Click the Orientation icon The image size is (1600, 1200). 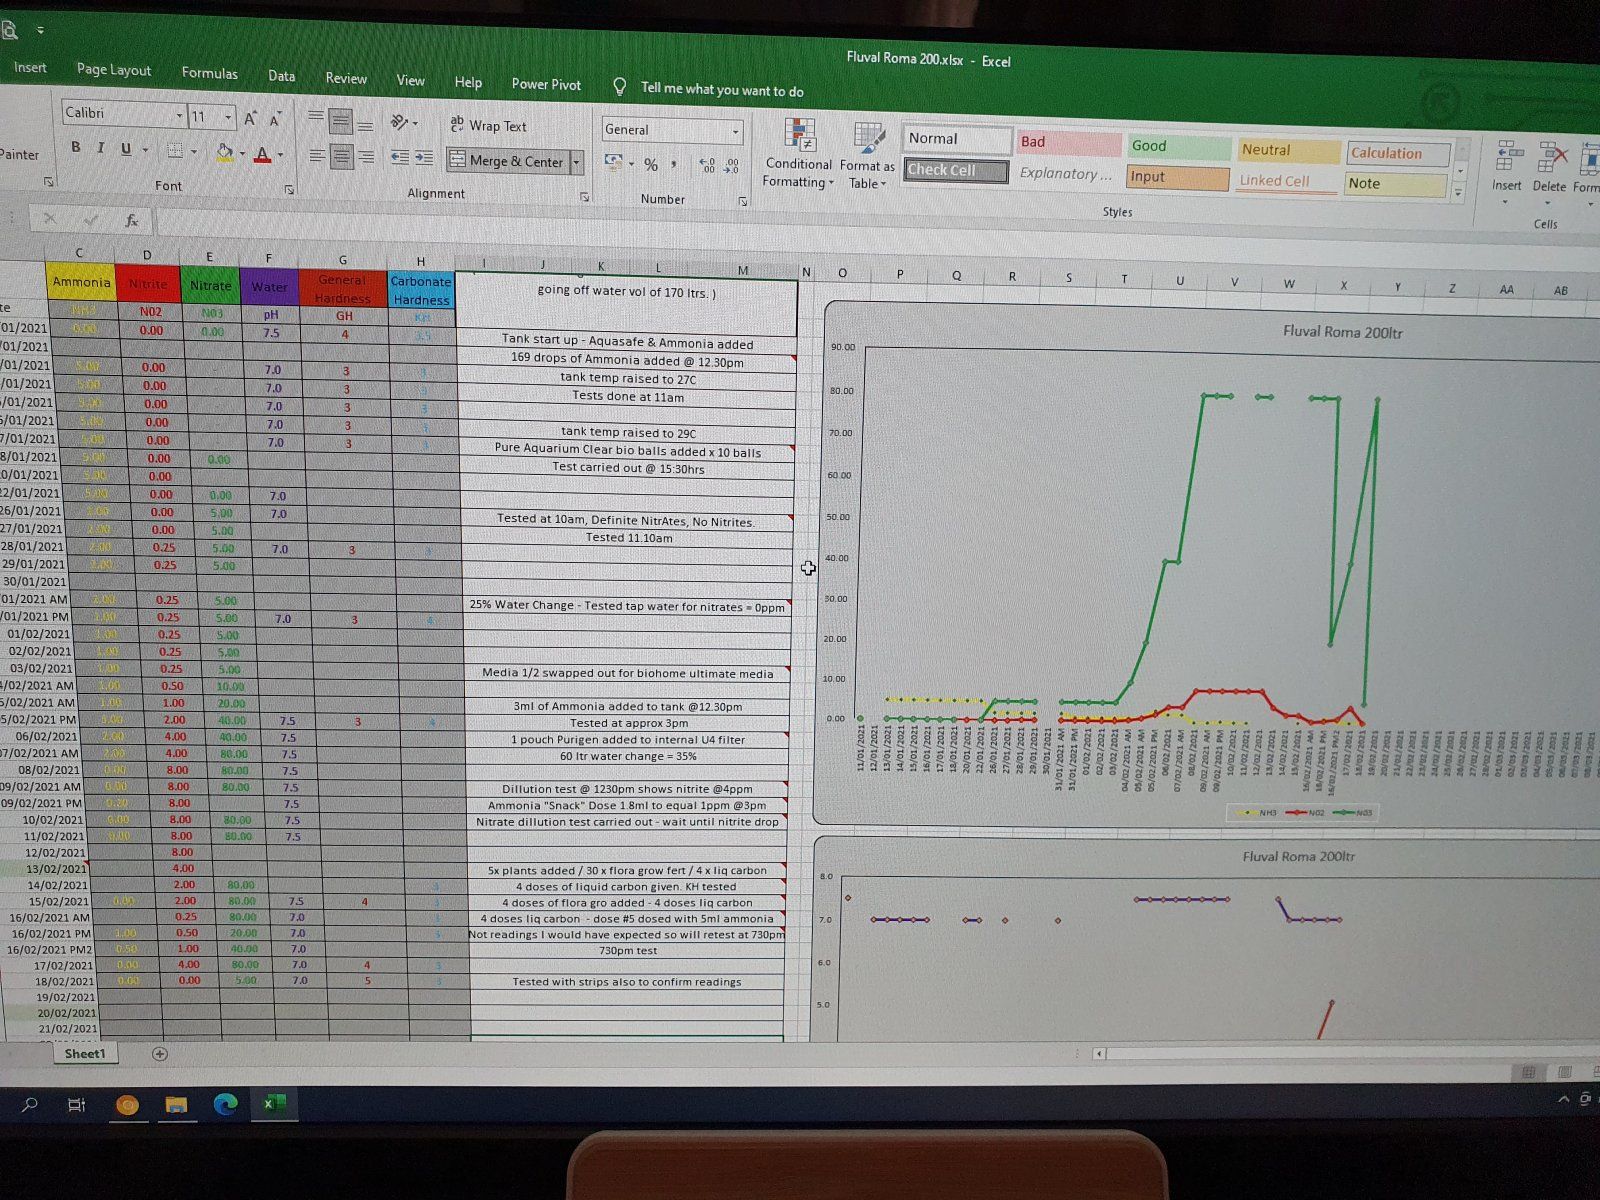coord(399,122)
